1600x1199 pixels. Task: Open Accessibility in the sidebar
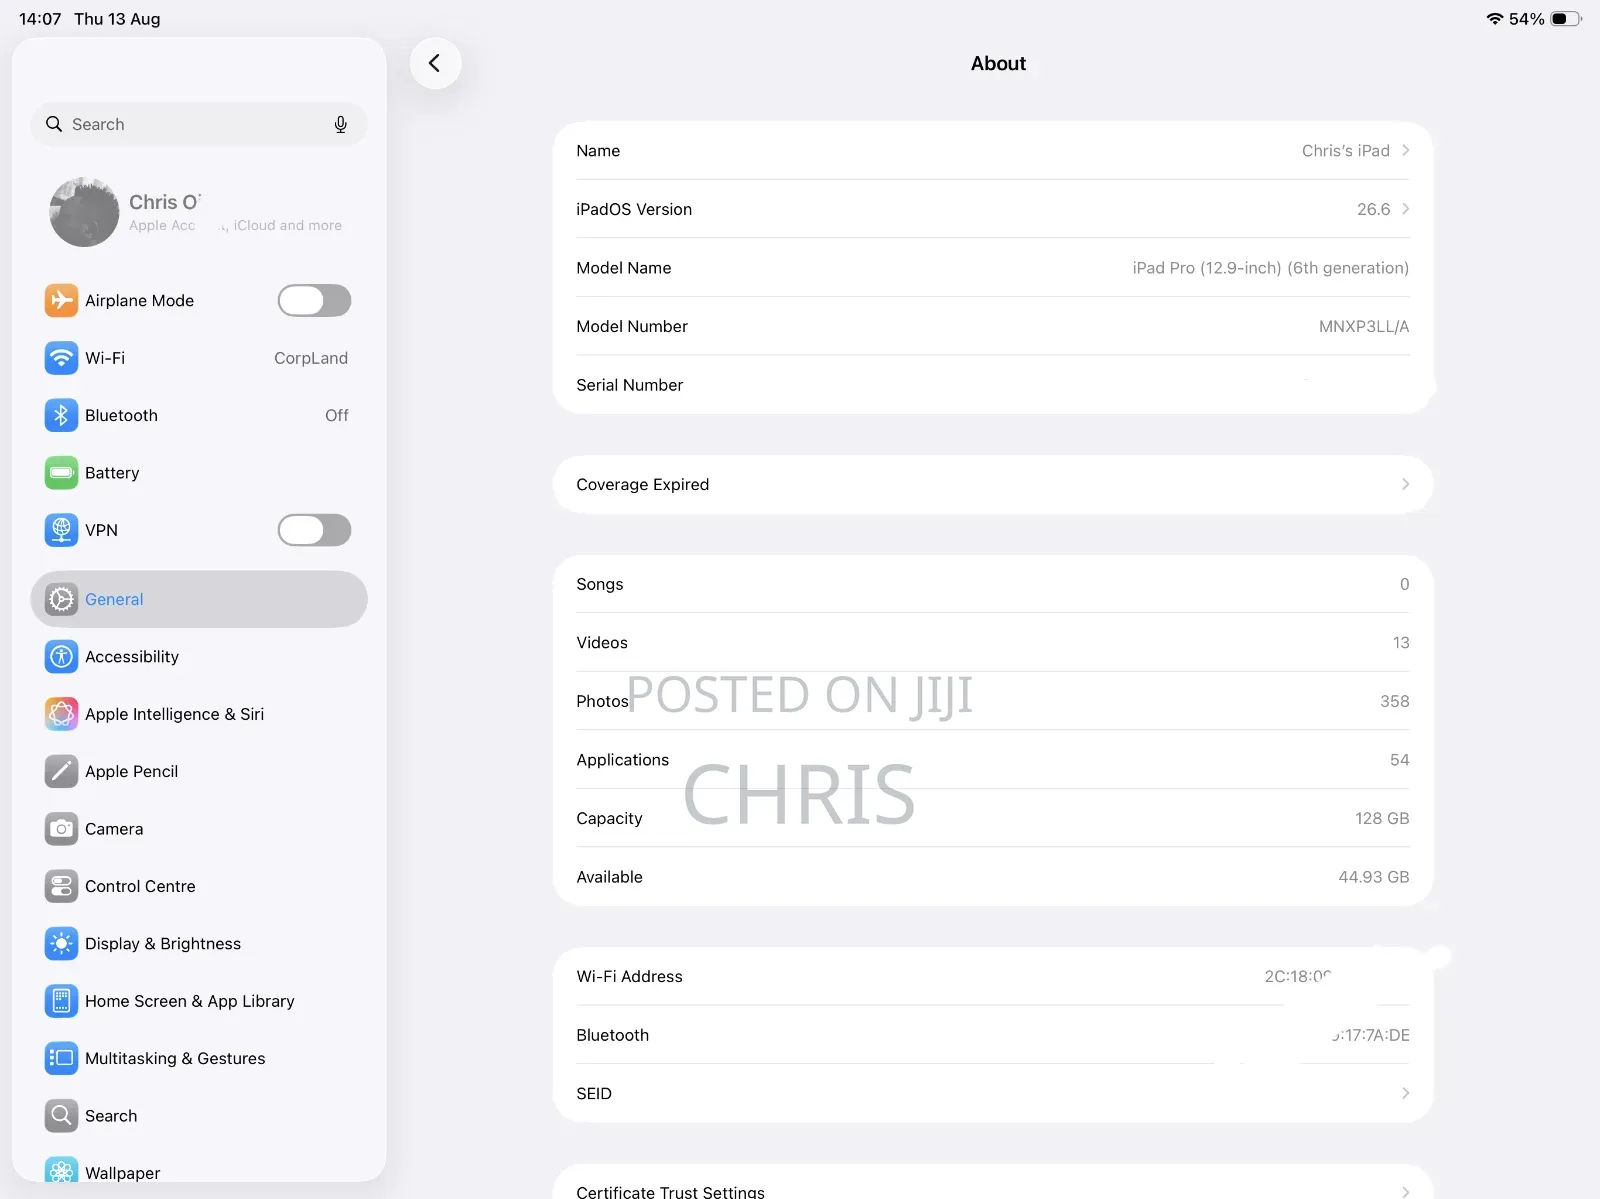pyautogui.click(x=199, y=657)
